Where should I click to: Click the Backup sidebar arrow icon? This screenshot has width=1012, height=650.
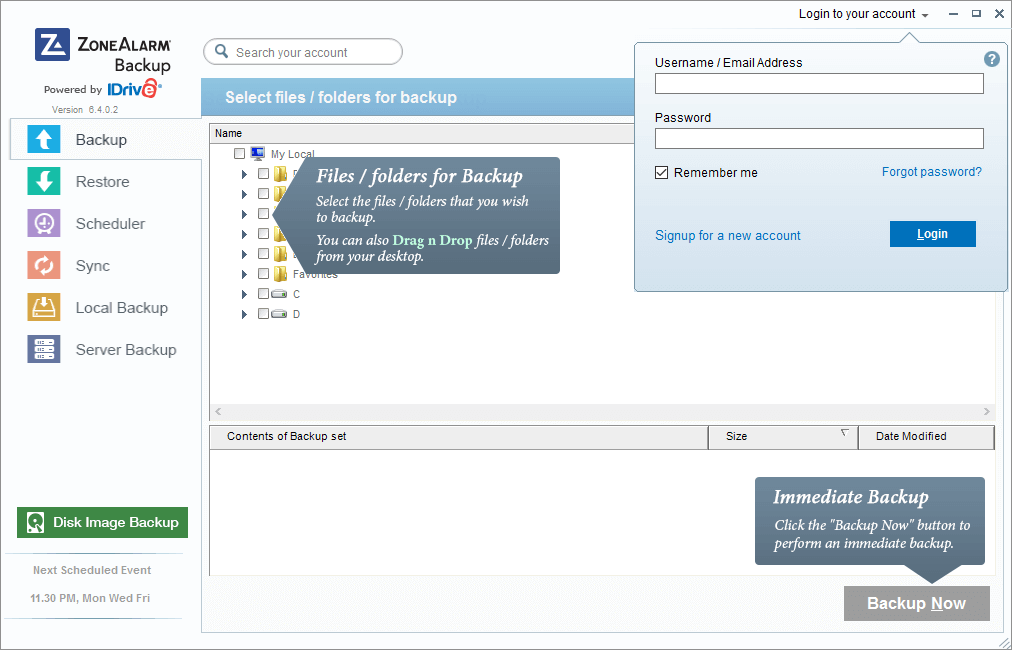[44, 140]
